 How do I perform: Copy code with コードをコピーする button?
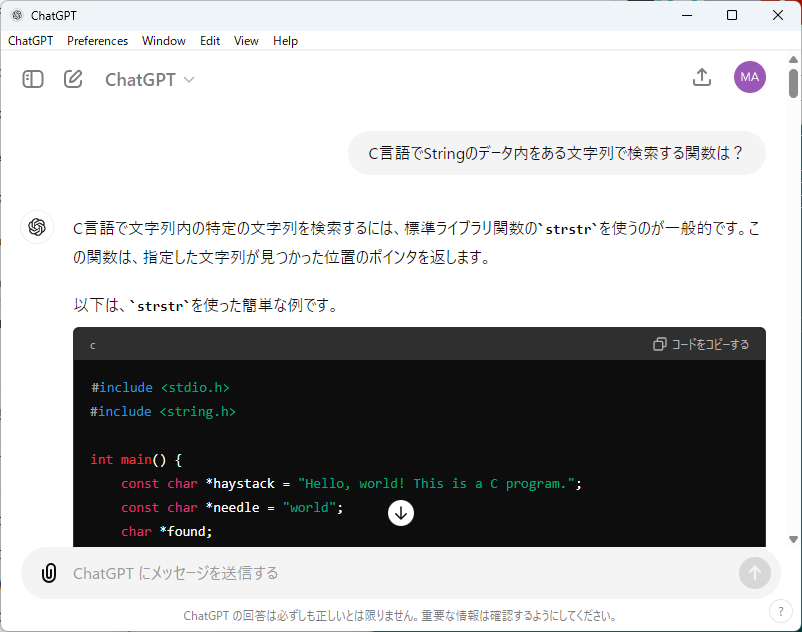point(701,344)
